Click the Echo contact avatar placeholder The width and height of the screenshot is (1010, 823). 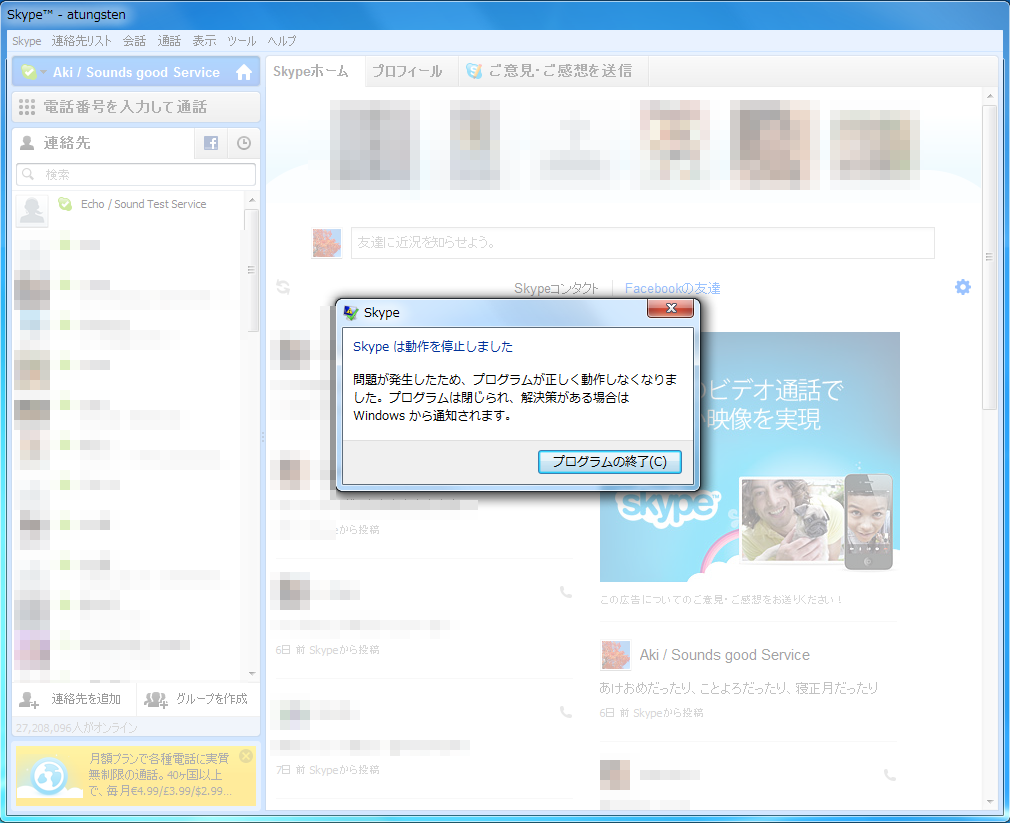32,211
